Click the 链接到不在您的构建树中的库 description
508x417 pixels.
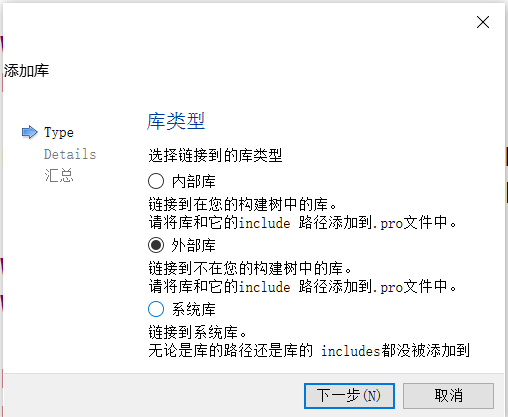pos(250,268)
